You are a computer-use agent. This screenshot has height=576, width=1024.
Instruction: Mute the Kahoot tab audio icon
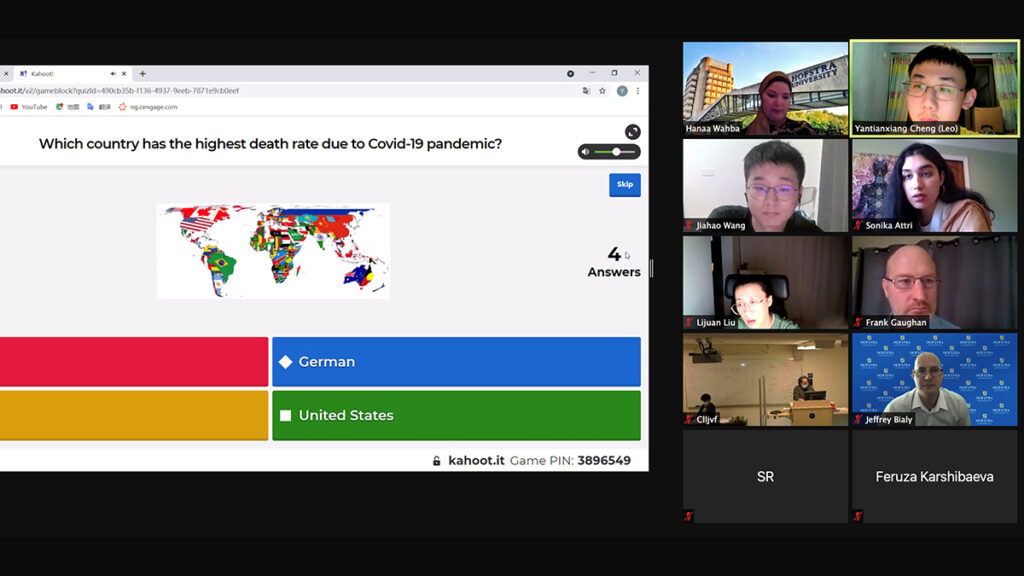point(112,73)
